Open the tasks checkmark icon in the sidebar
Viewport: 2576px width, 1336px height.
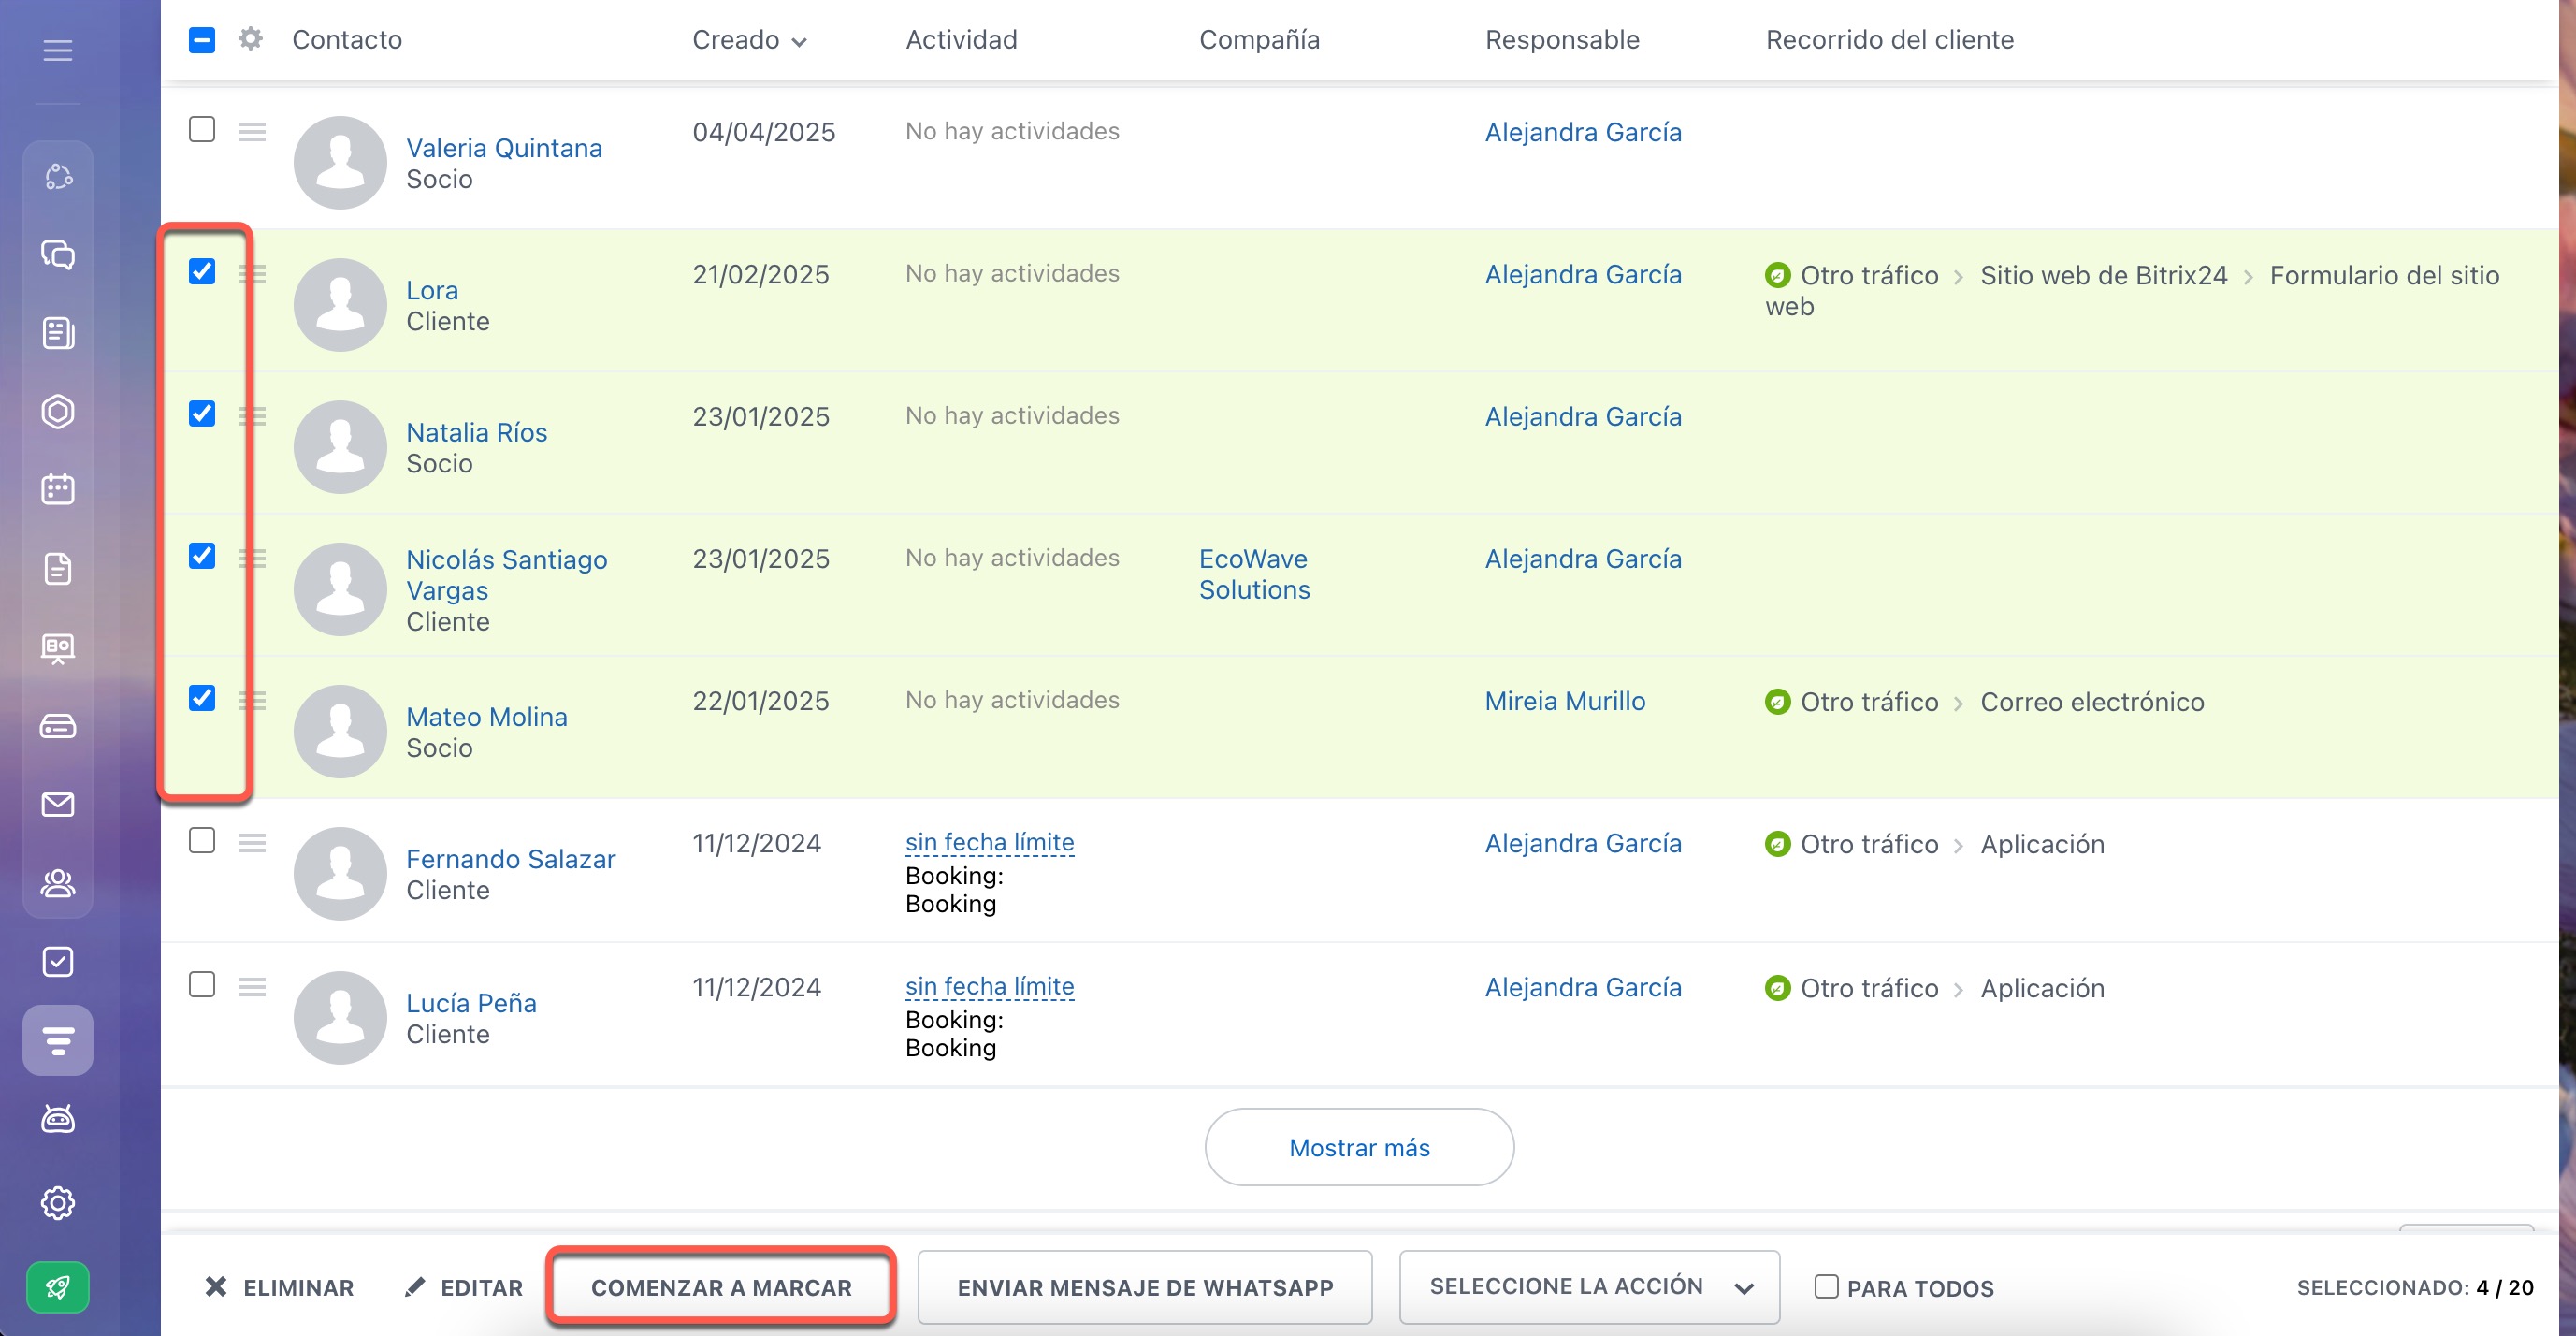click(58, 961)
